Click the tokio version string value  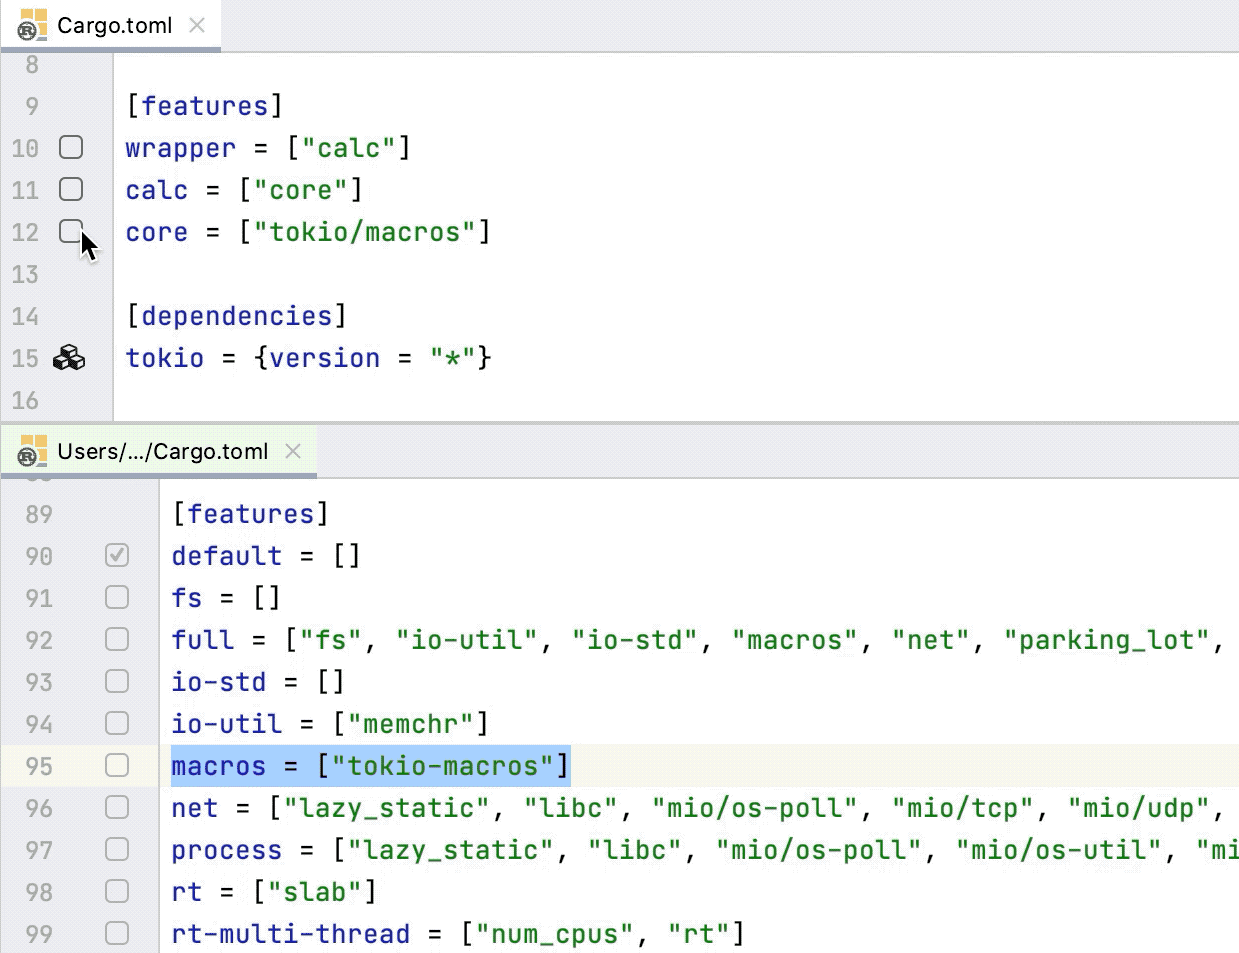click(x=455, y=357)
